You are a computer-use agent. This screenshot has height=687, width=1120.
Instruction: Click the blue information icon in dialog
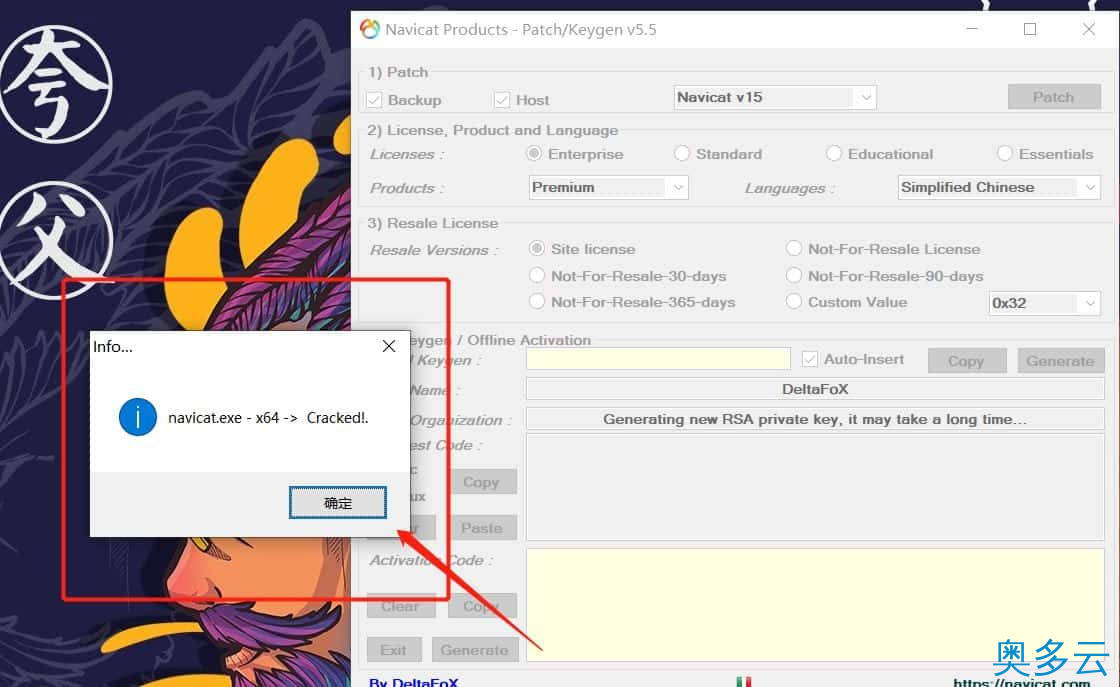click(x=138, y=417)
